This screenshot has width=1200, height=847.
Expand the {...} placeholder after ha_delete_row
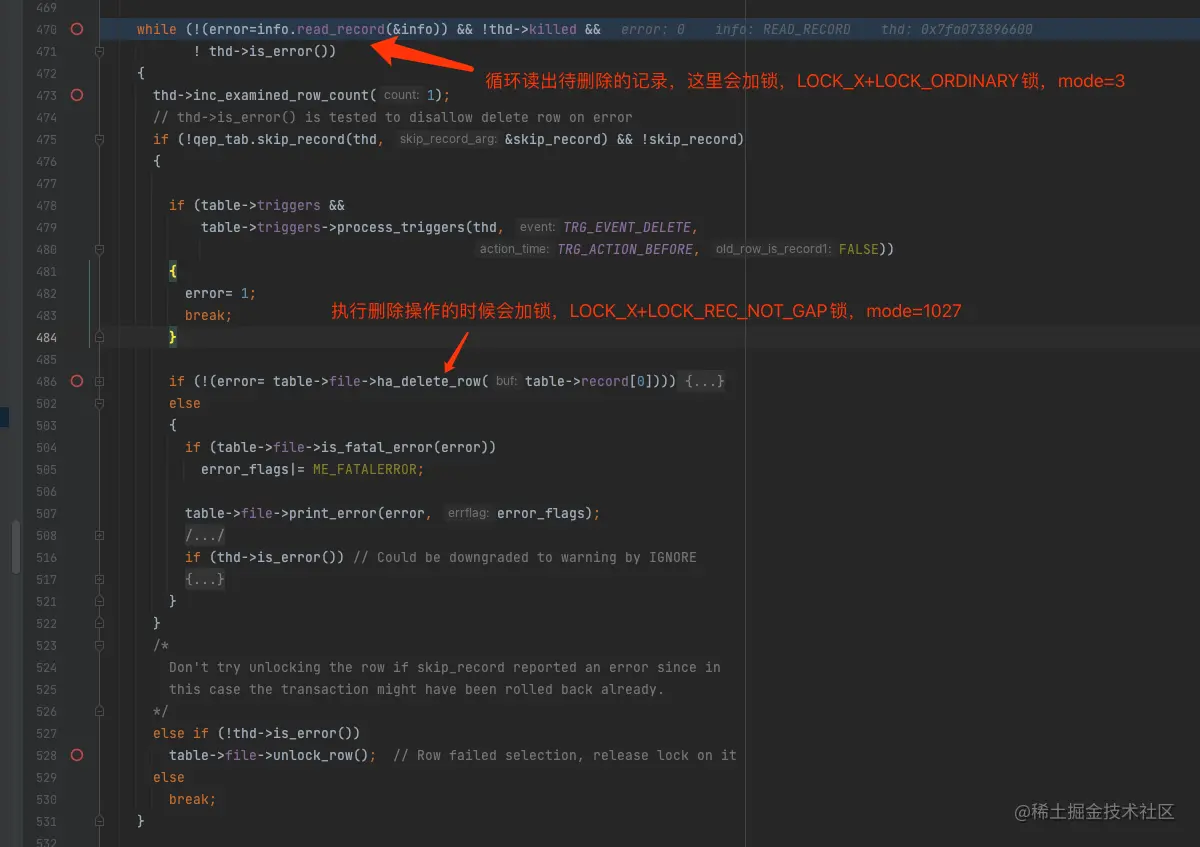[705, 381]
